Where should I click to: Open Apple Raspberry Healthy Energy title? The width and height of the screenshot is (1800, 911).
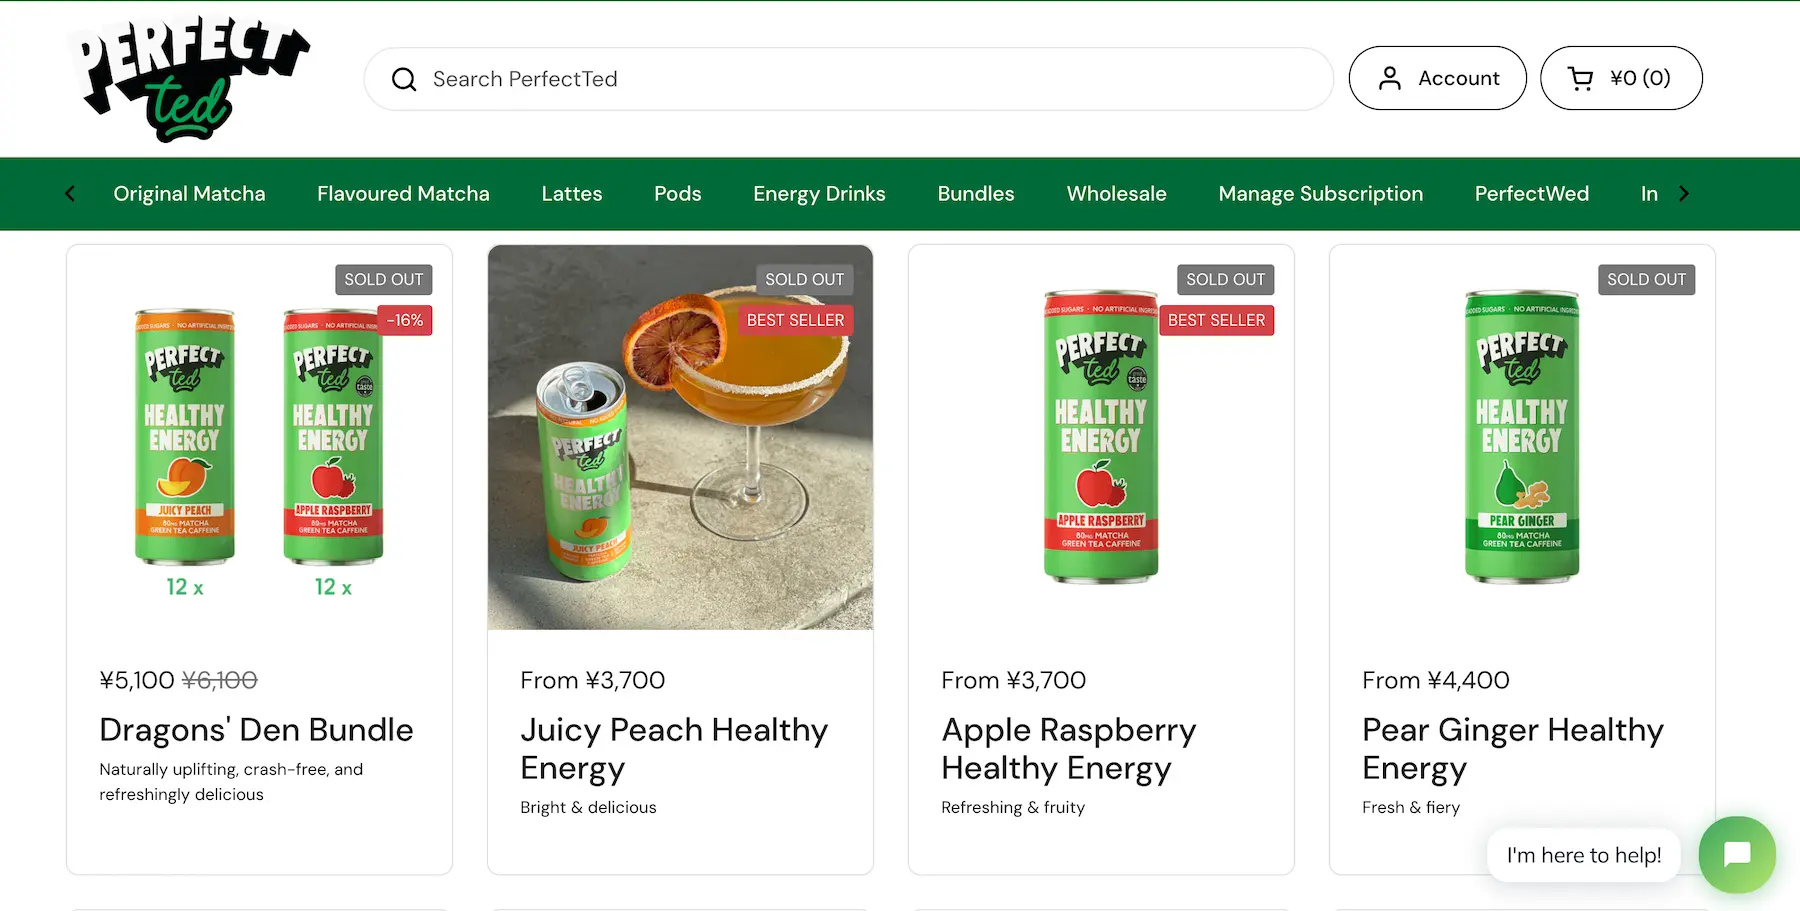click(1068, 749)
